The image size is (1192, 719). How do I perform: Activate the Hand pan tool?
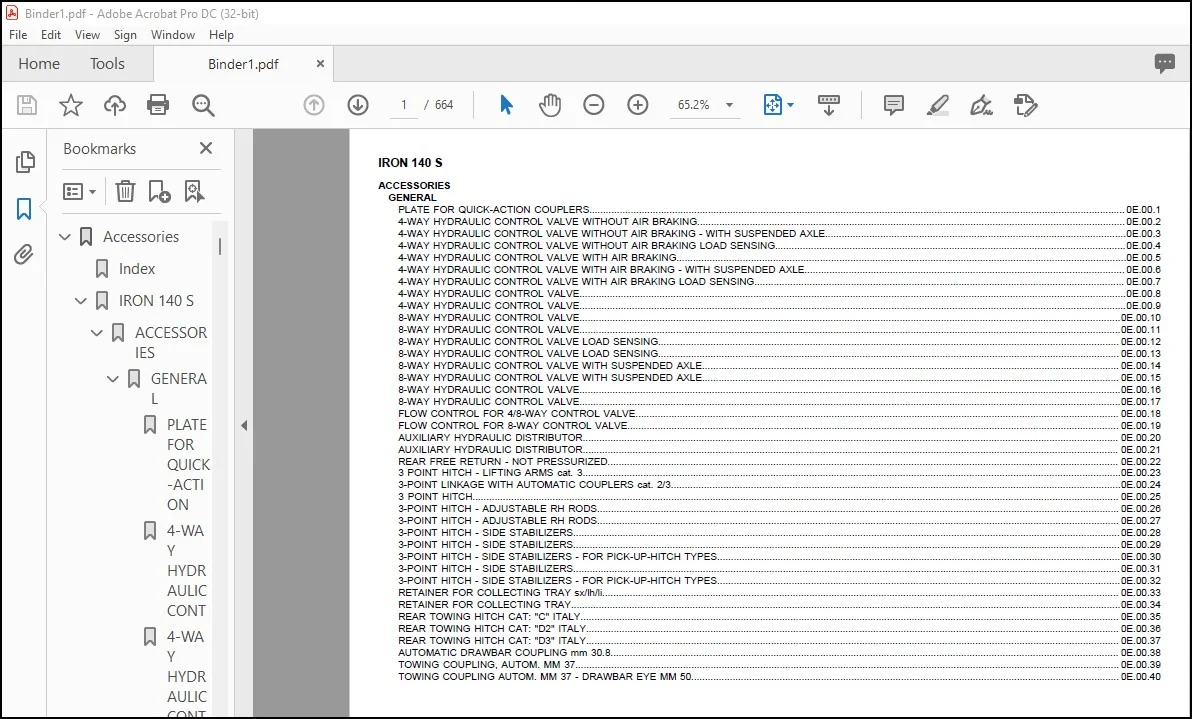[x=550, y=105]
